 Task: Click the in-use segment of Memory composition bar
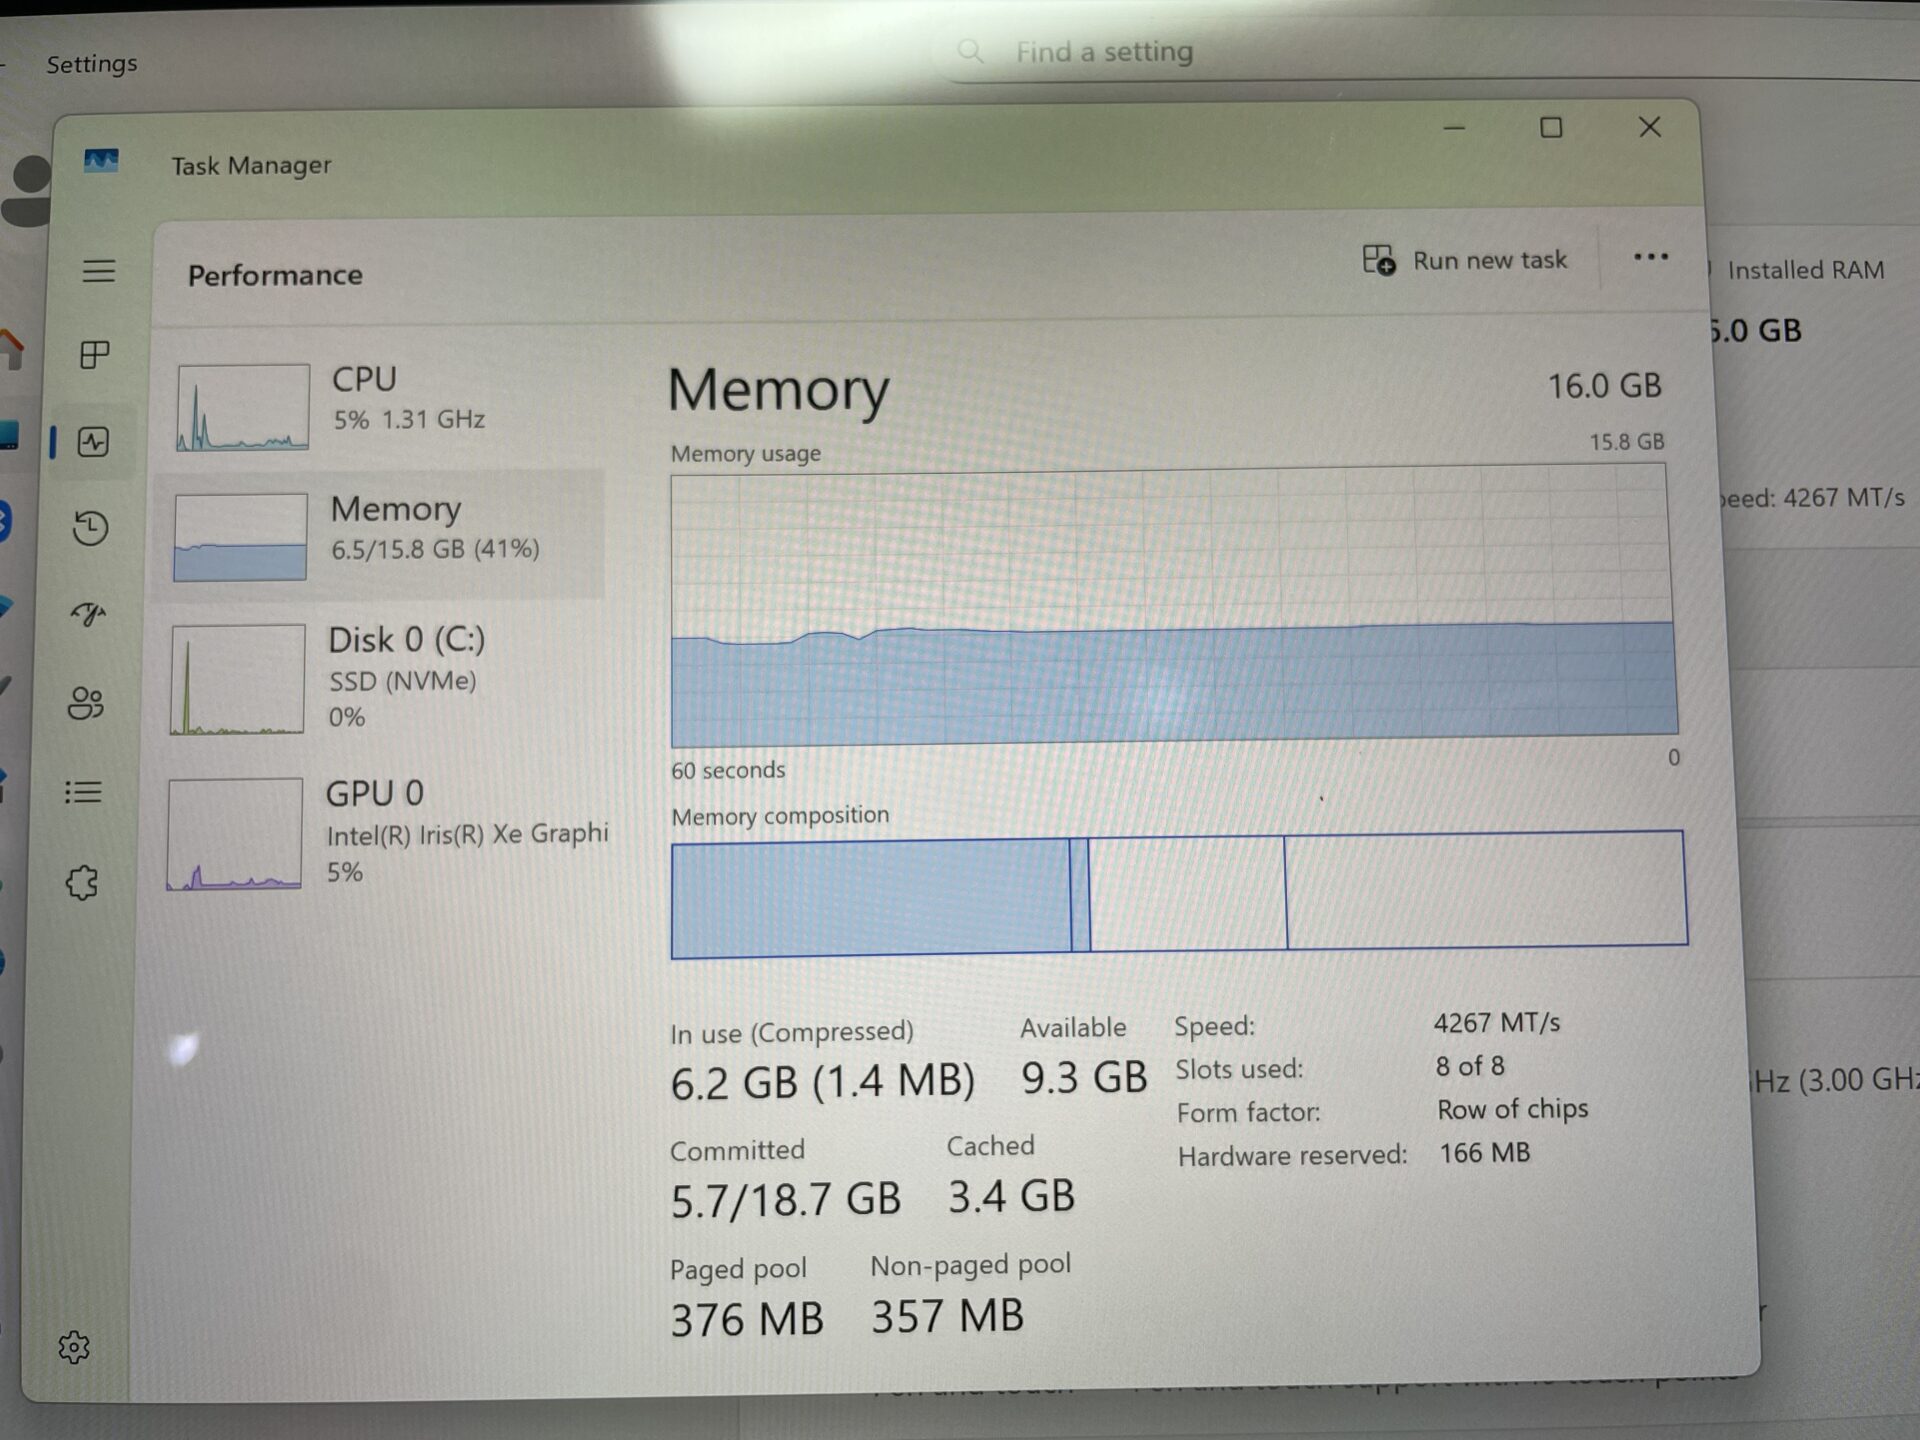pos(870,898)
